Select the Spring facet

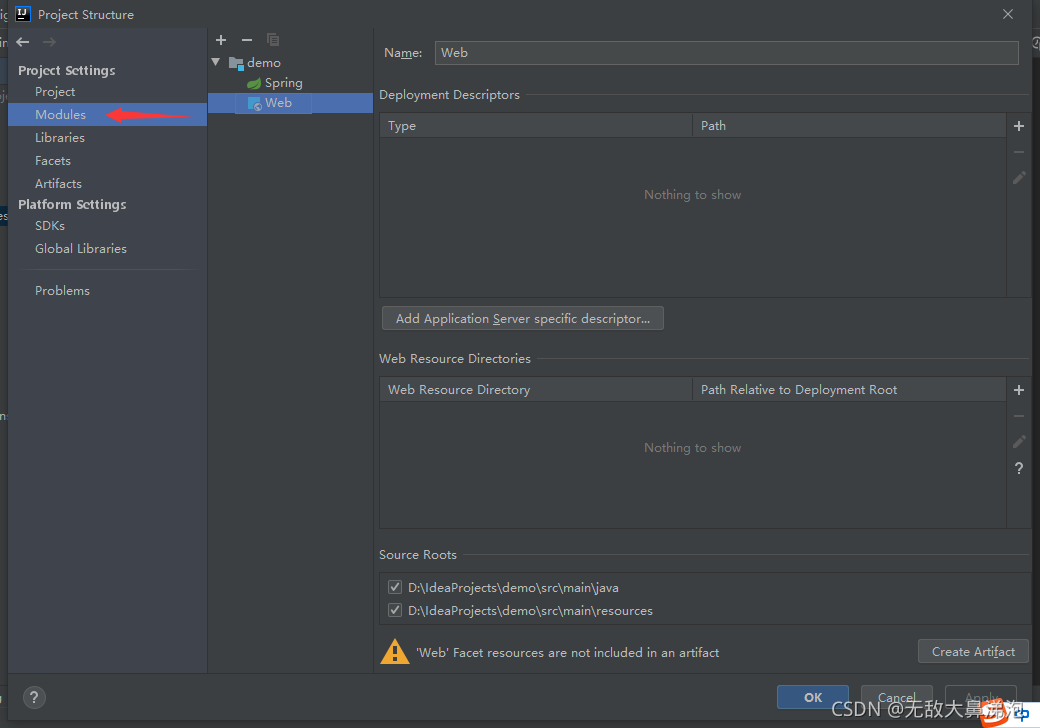pyautogui.click(x=275, y=83)
